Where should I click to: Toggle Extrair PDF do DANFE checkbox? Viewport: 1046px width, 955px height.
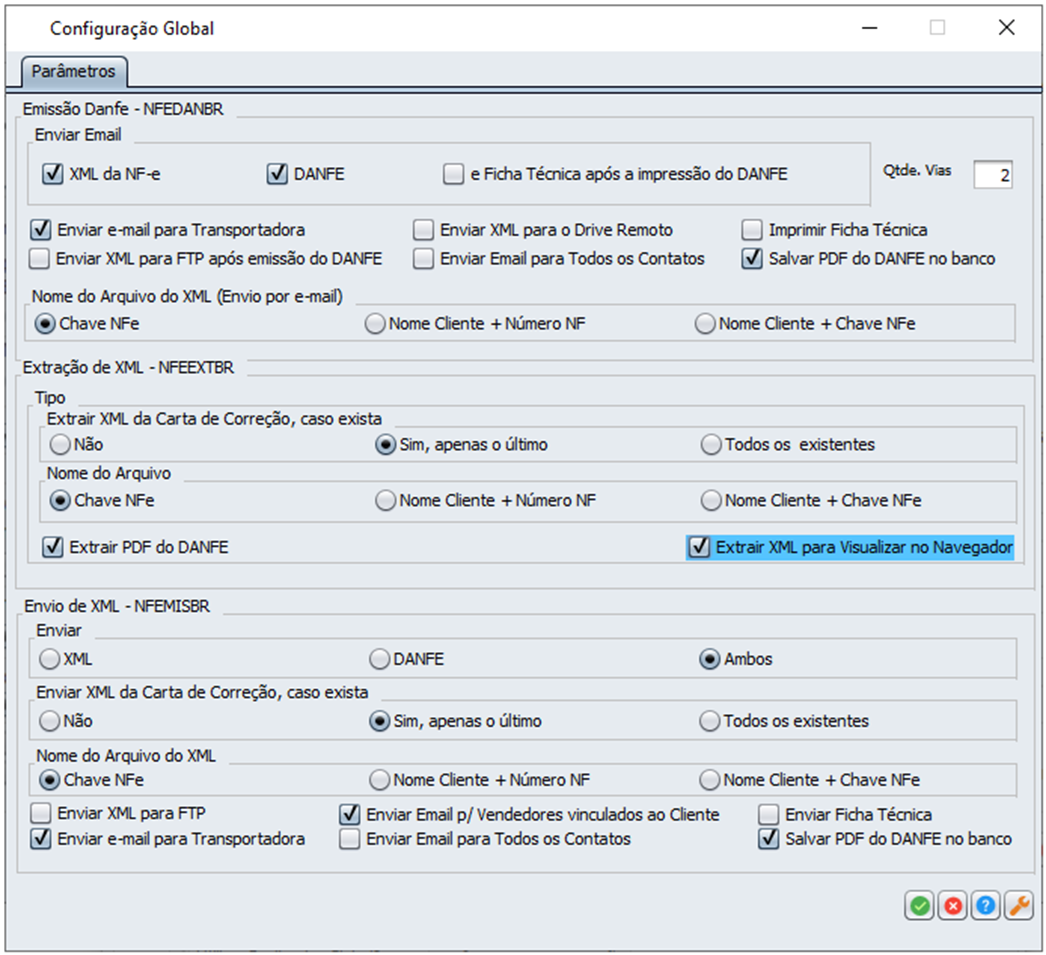(x=52, y=547)
